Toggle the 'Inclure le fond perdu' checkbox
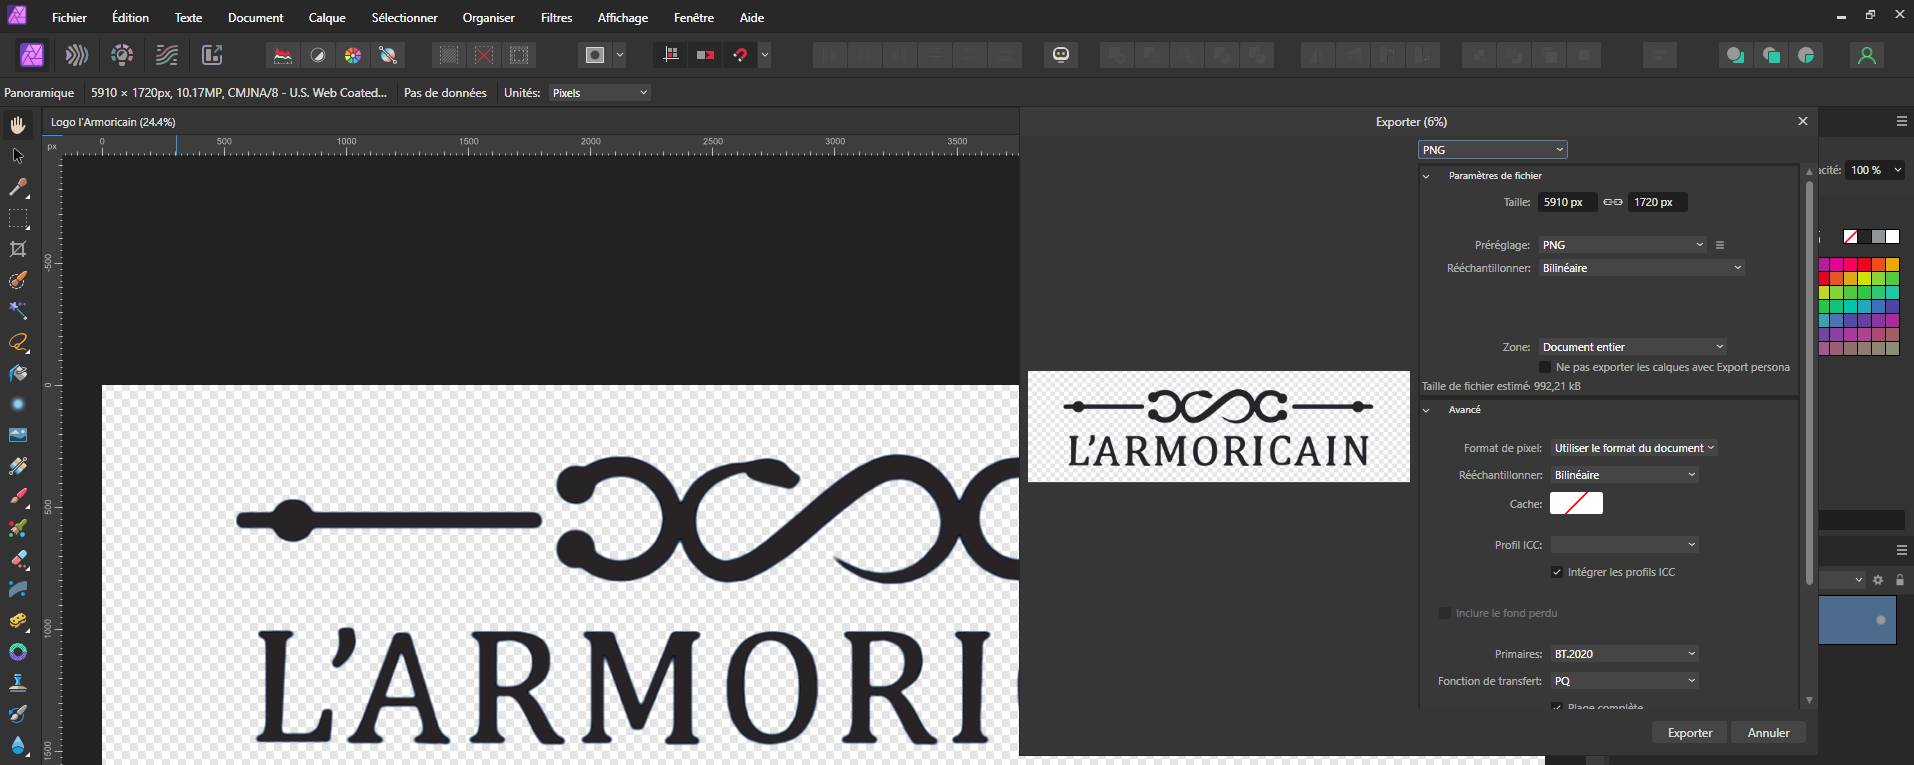1914x765 pixels. (1445, 613)
